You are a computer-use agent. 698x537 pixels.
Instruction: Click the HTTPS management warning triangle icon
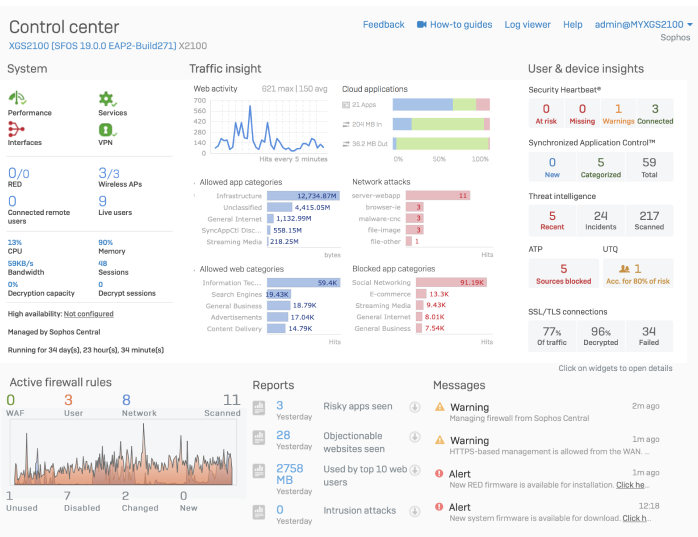click(440, 440)
